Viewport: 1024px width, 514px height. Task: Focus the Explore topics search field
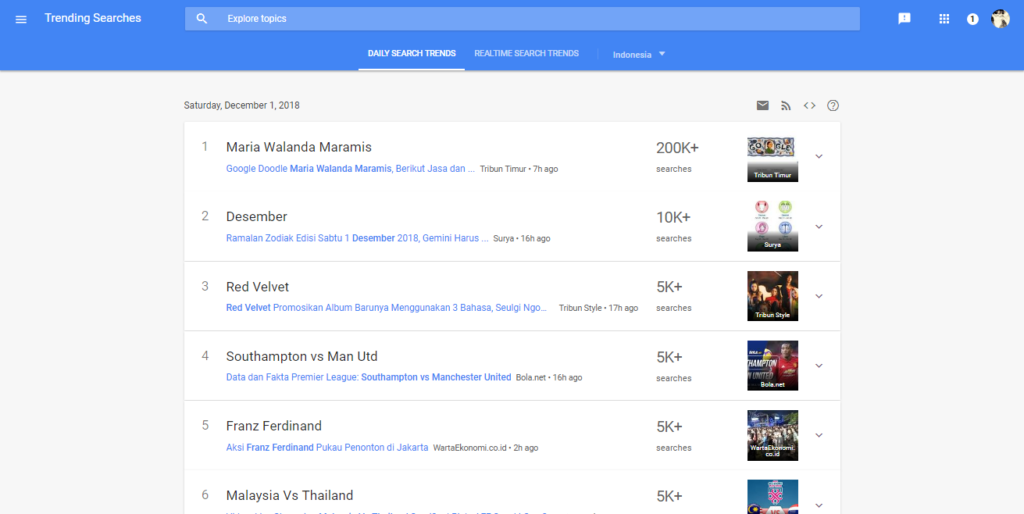[522, 19]
